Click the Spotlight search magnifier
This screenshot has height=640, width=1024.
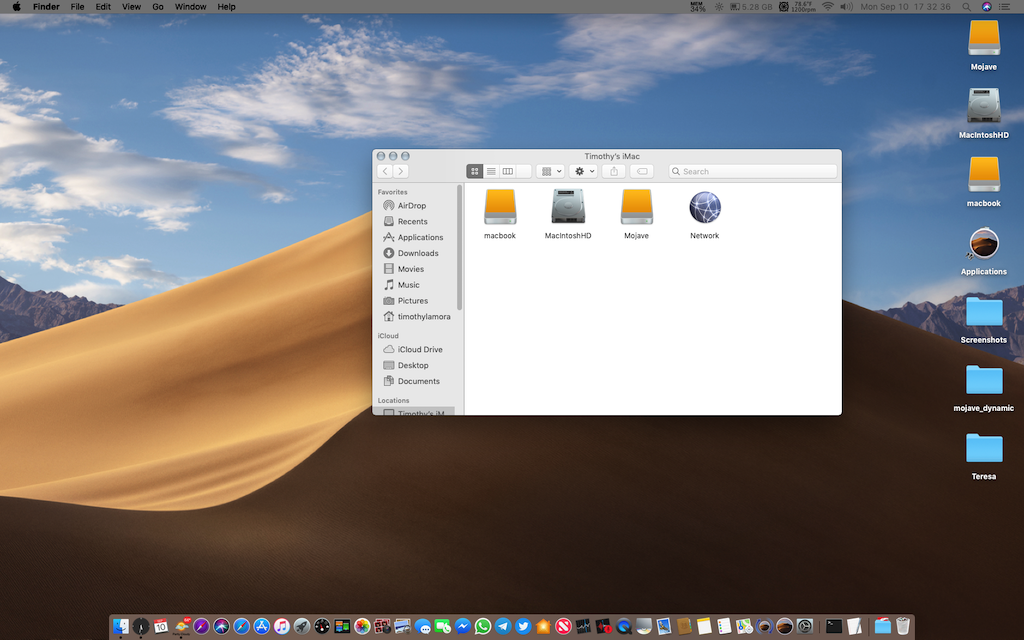(966, 7)
